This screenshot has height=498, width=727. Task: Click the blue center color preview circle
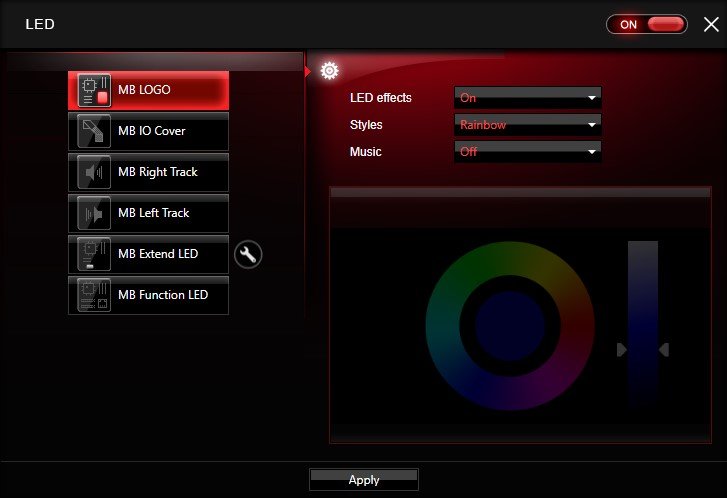(x=510, y=326)
